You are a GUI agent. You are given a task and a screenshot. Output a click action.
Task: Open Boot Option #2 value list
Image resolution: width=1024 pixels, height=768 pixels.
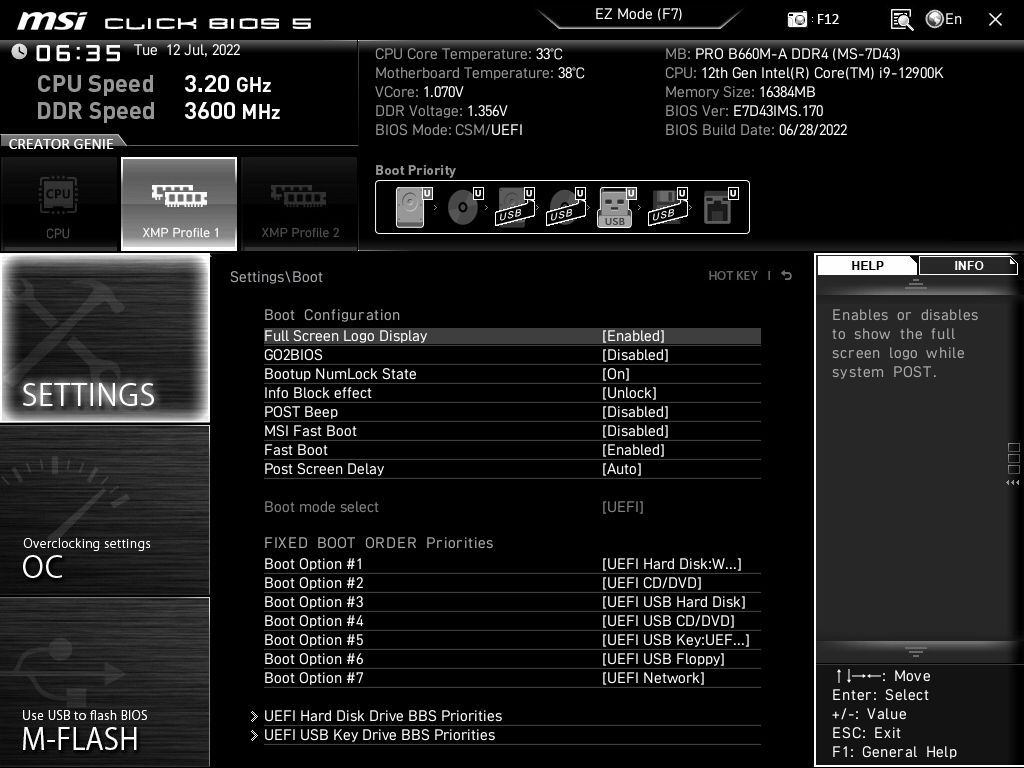[651, 583]
